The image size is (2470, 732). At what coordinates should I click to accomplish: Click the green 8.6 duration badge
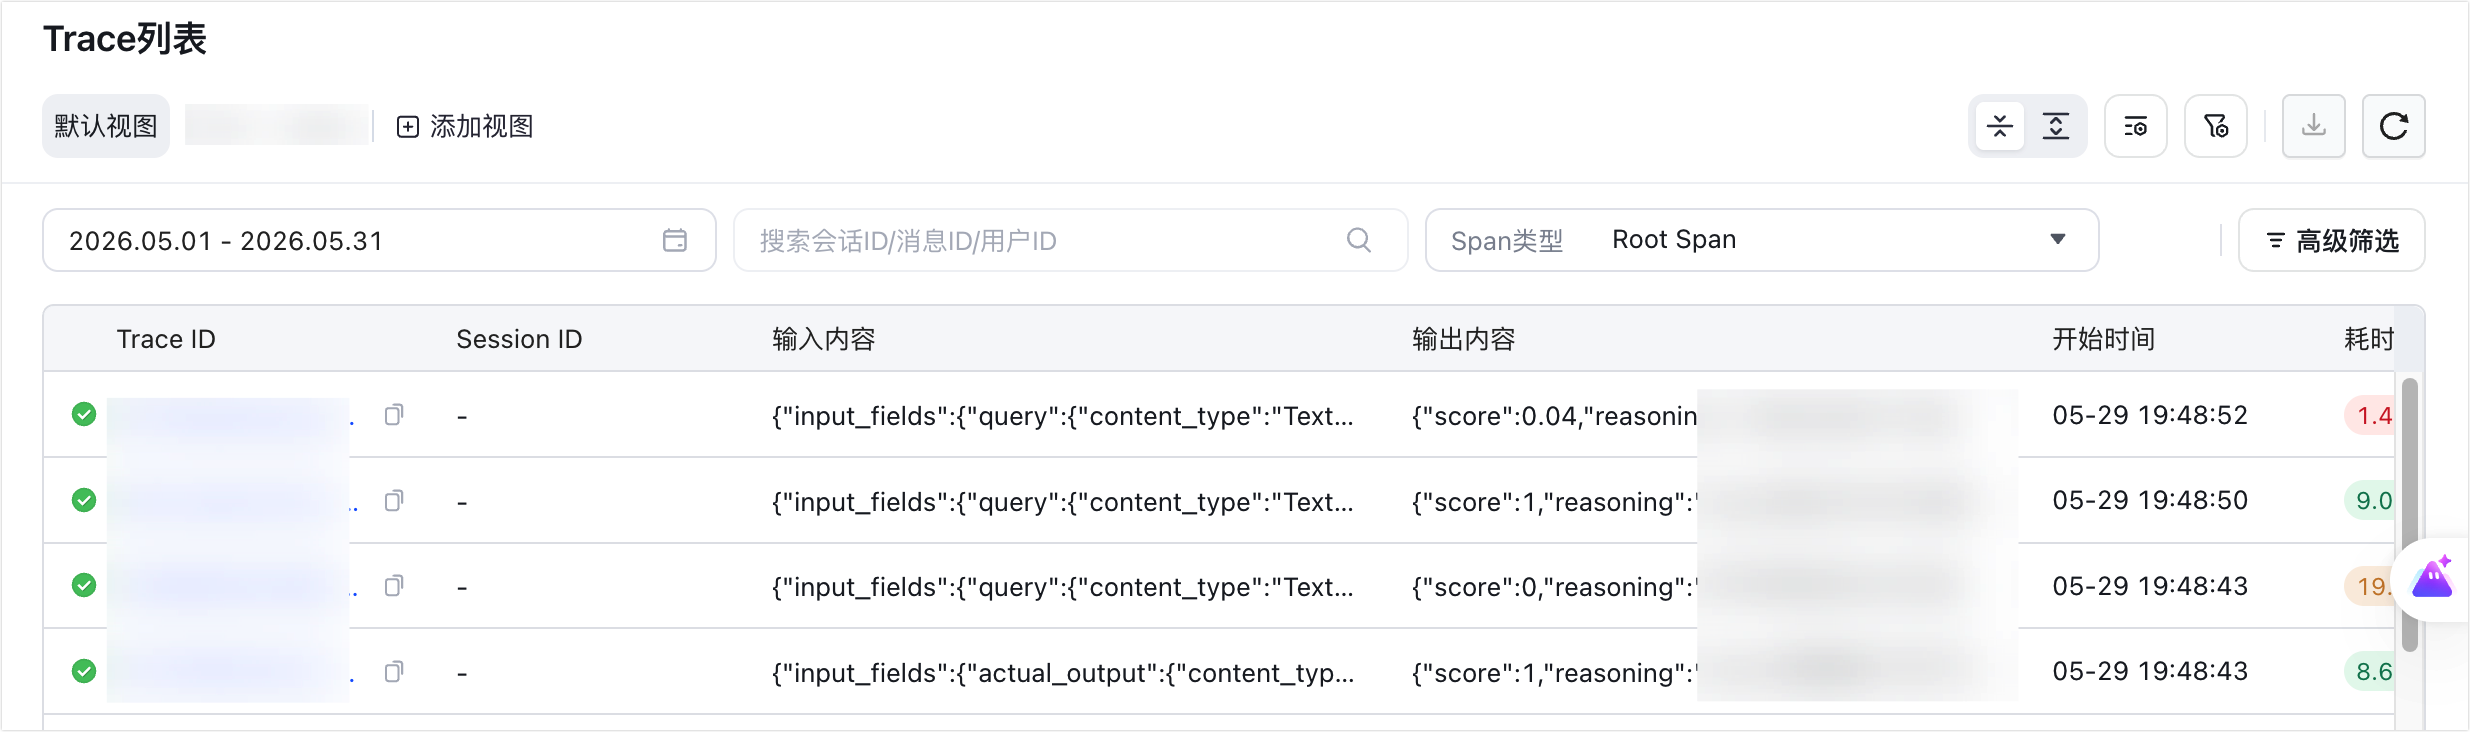click(2370, 671)
